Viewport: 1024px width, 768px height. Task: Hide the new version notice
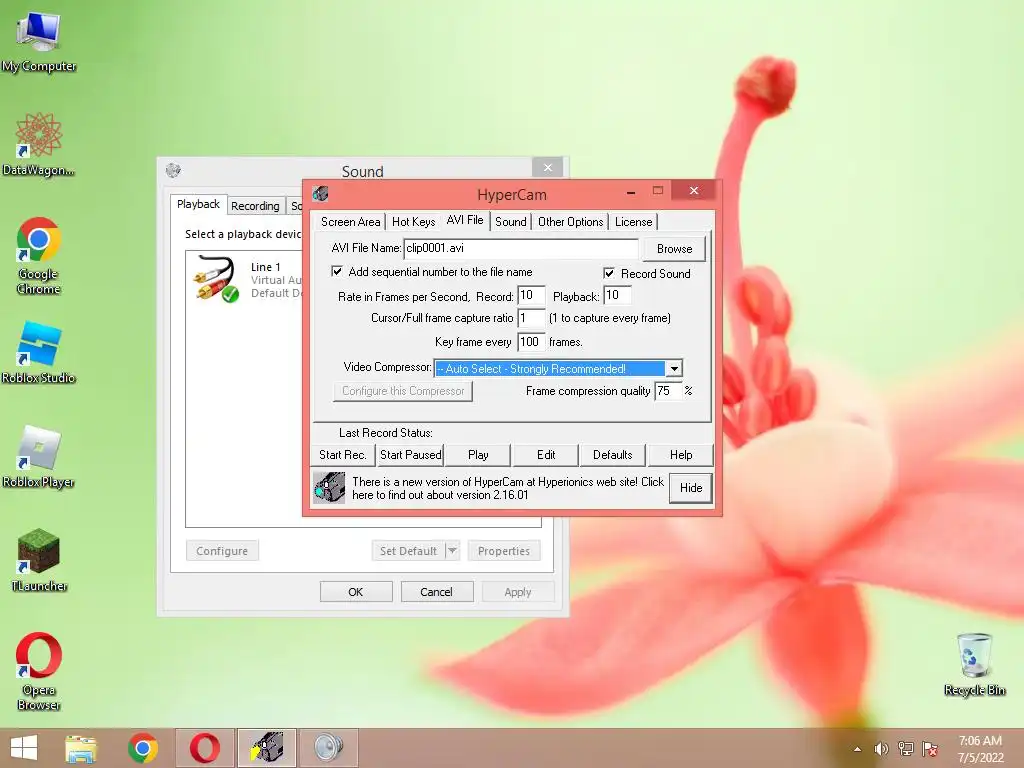pos(691,488)
